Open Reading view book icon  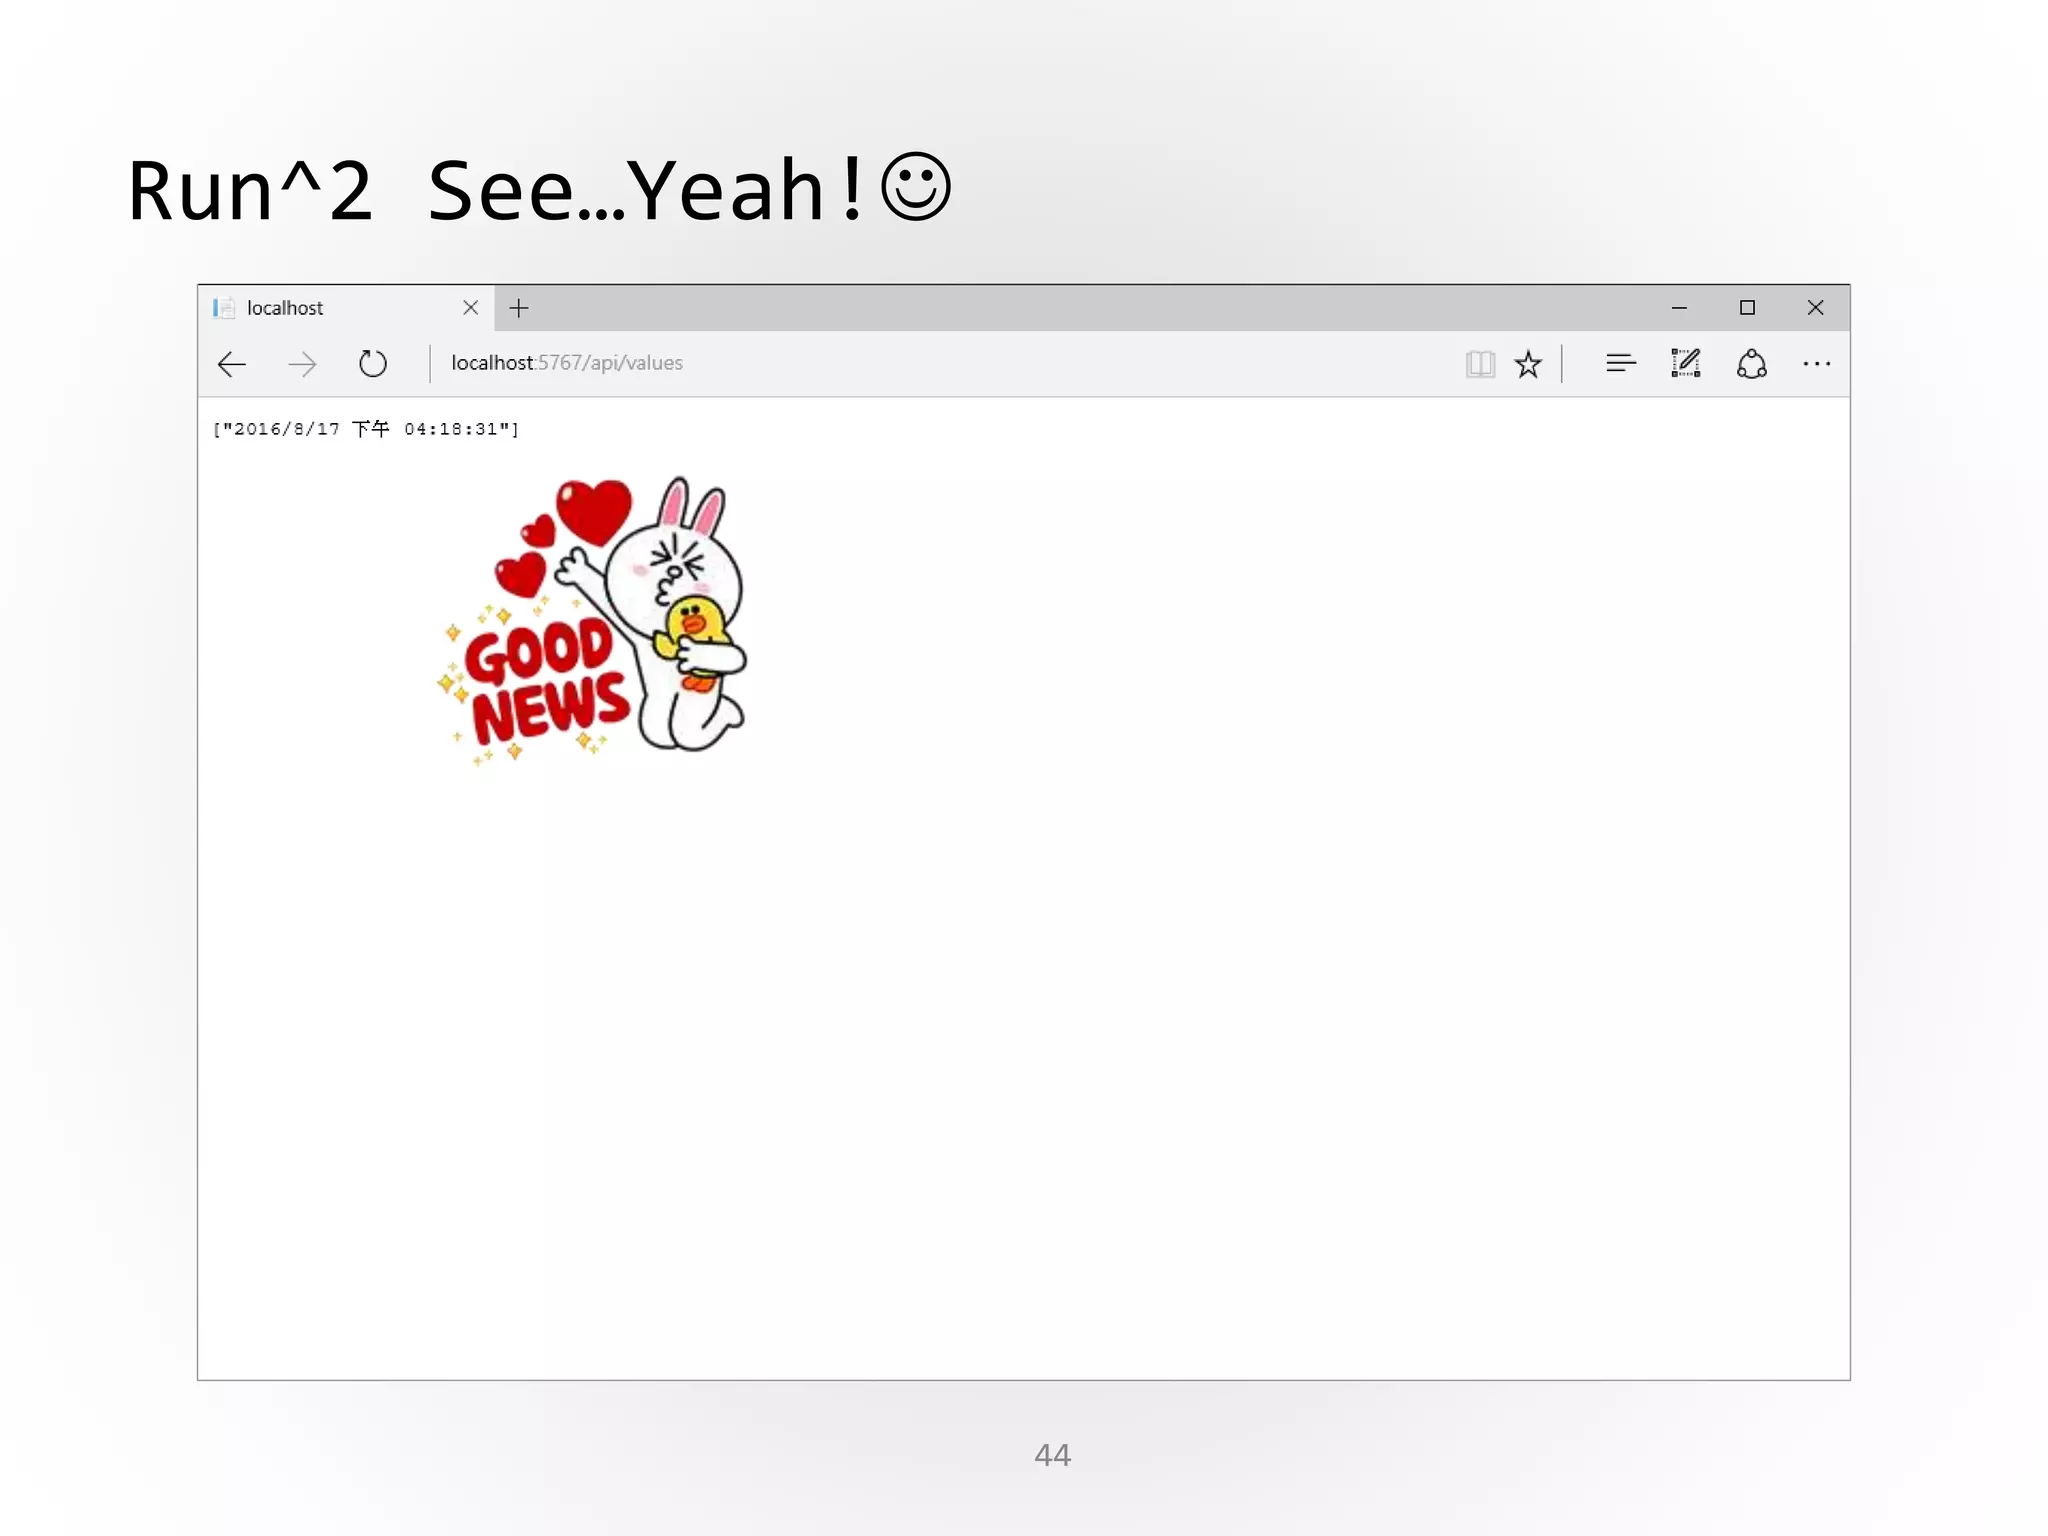coord(1480,364)
